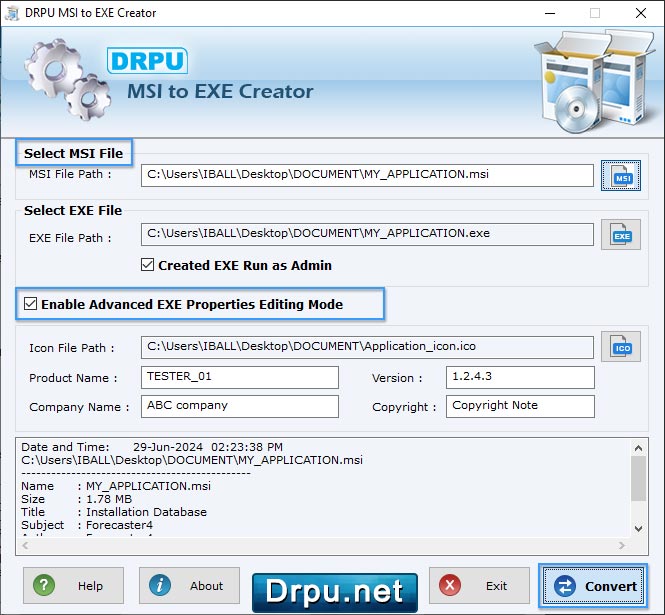Click the 'Select MSI File' heading
The height and width of the screenshot is (615, 665).
pyautogui.click(x=73, y=153)
